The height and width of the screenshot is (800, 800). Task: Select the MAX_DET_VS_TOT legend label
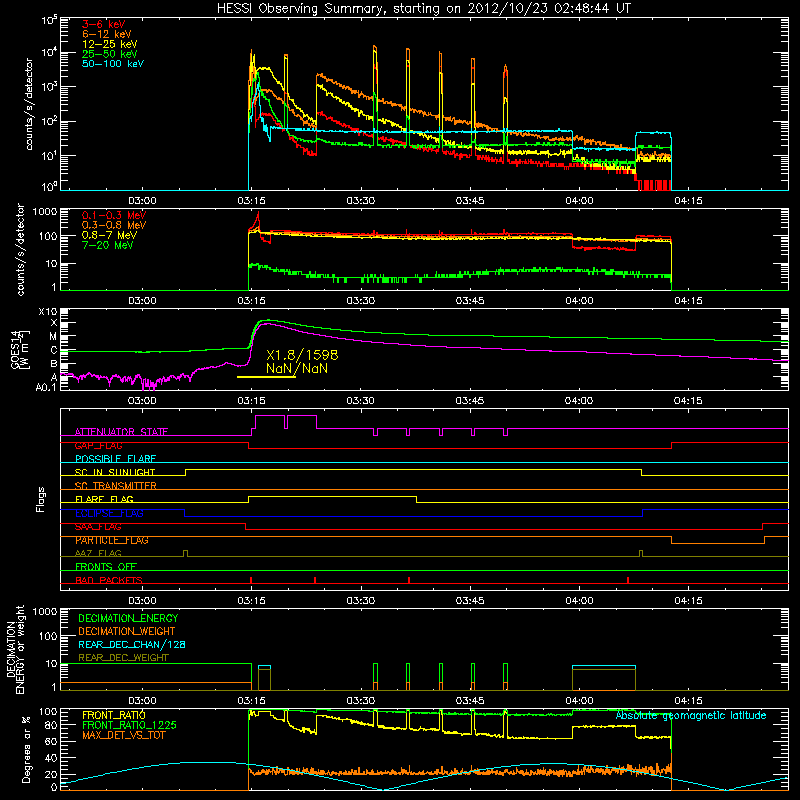tap(123, 735)
